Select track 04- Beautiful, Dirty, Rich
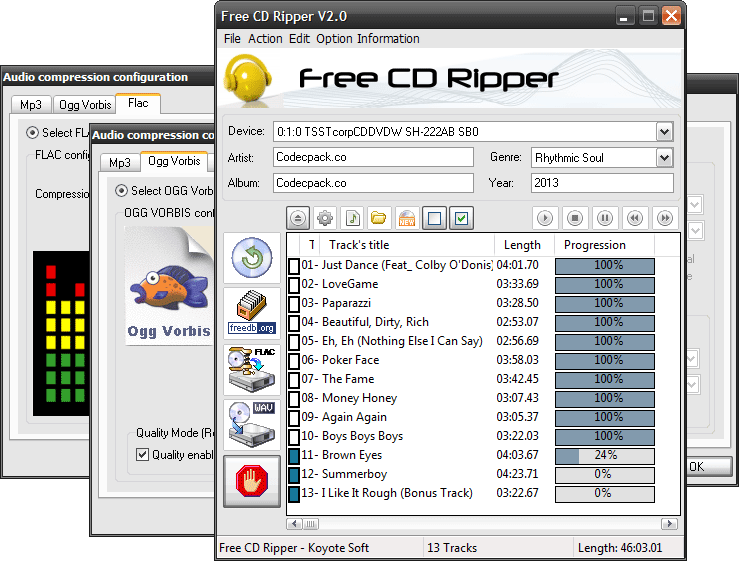This screenshot has height=561, width=739. click(472, 322)
